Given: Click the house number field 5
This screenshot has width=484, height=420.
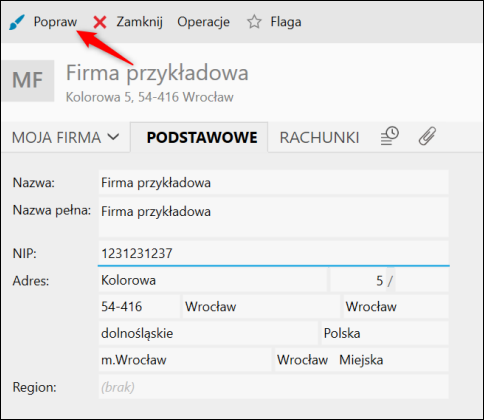Looking at the screenshot, I should coord(358,280).
